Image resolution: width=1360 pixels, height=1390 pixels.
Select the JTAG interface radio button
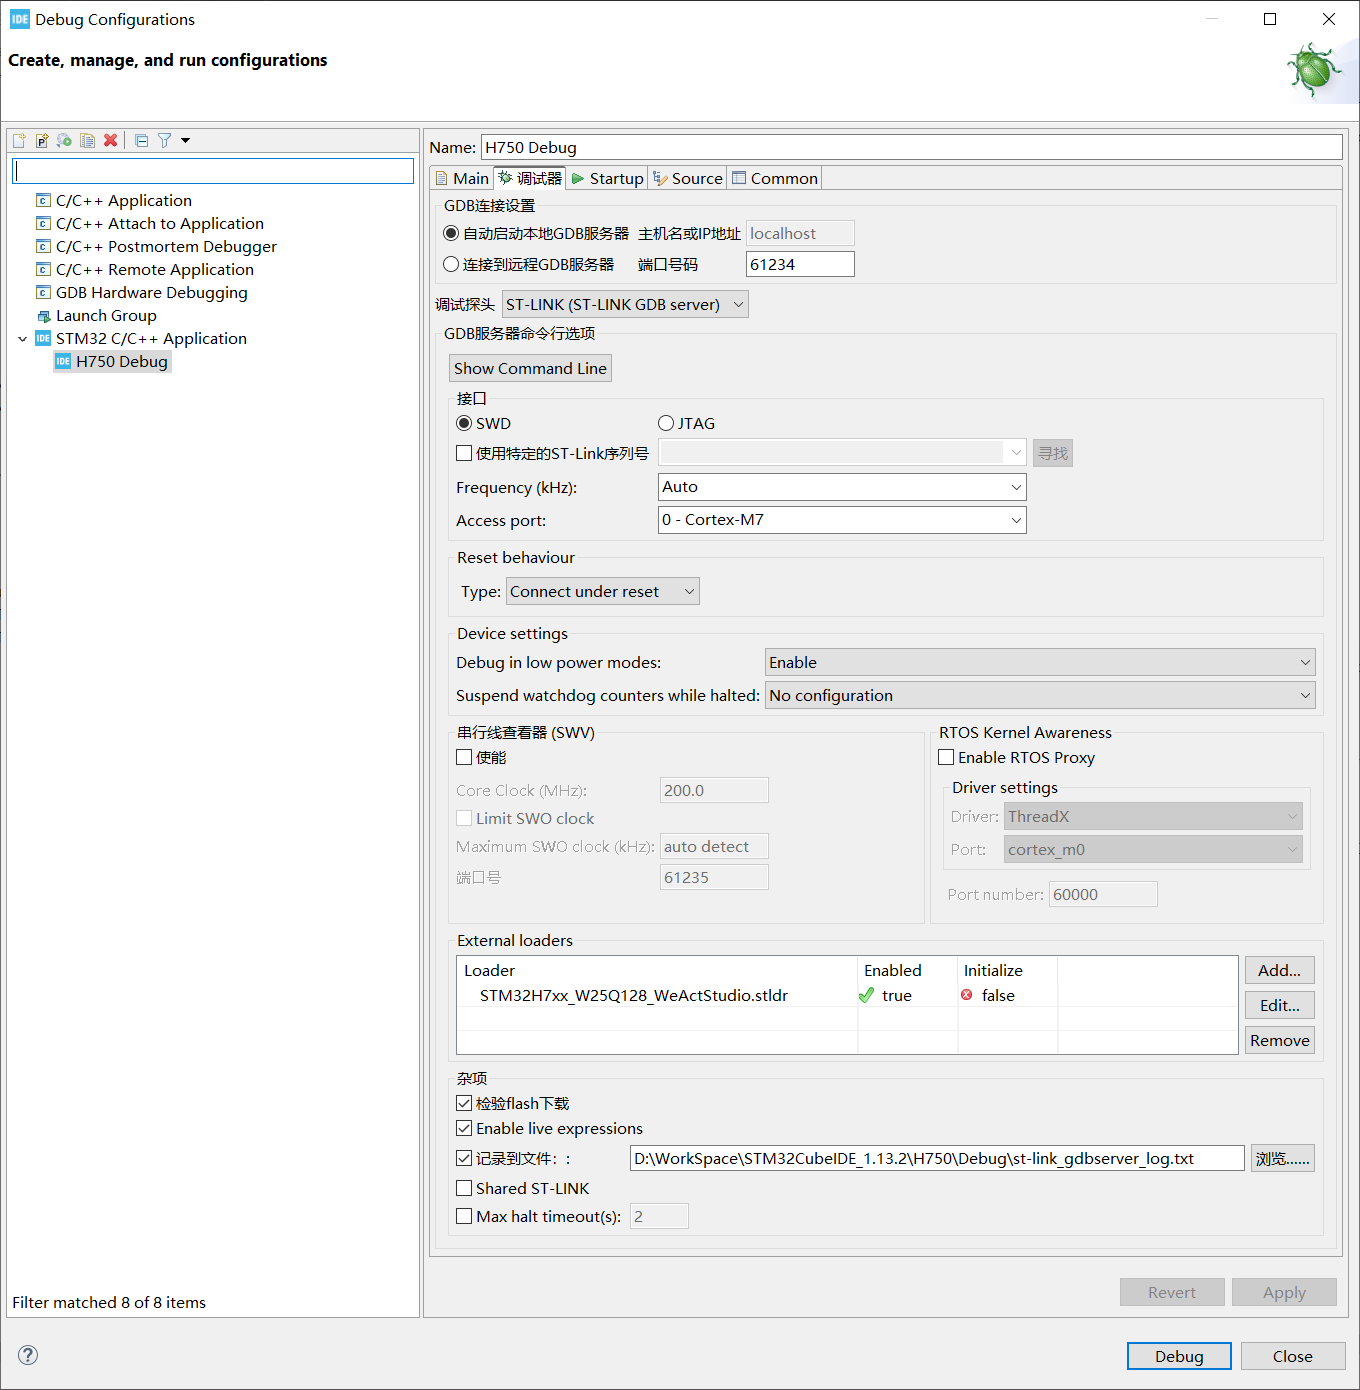[x=666, y=423]
